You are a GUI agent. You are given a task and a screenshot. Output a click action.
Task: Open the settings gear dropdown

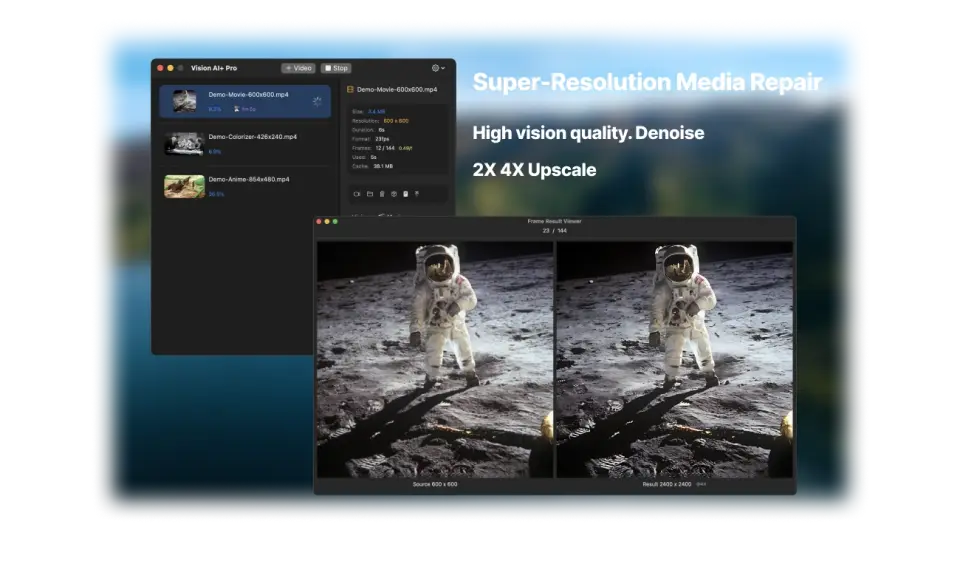click(438, 68)
